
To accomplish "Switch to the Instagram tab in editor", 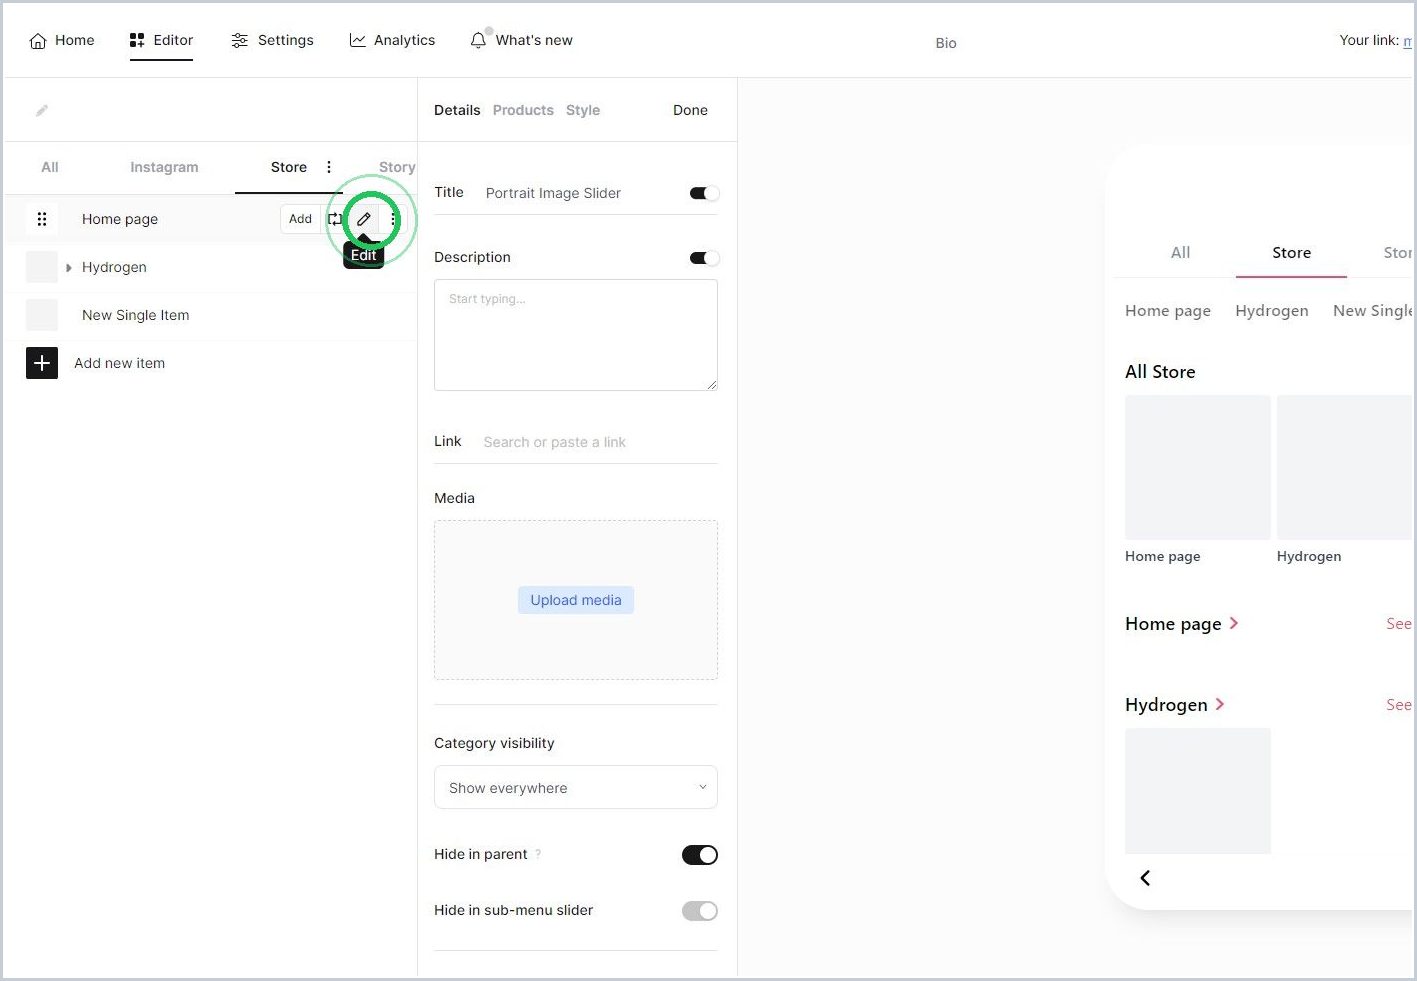I will click(x=164, y=167).
